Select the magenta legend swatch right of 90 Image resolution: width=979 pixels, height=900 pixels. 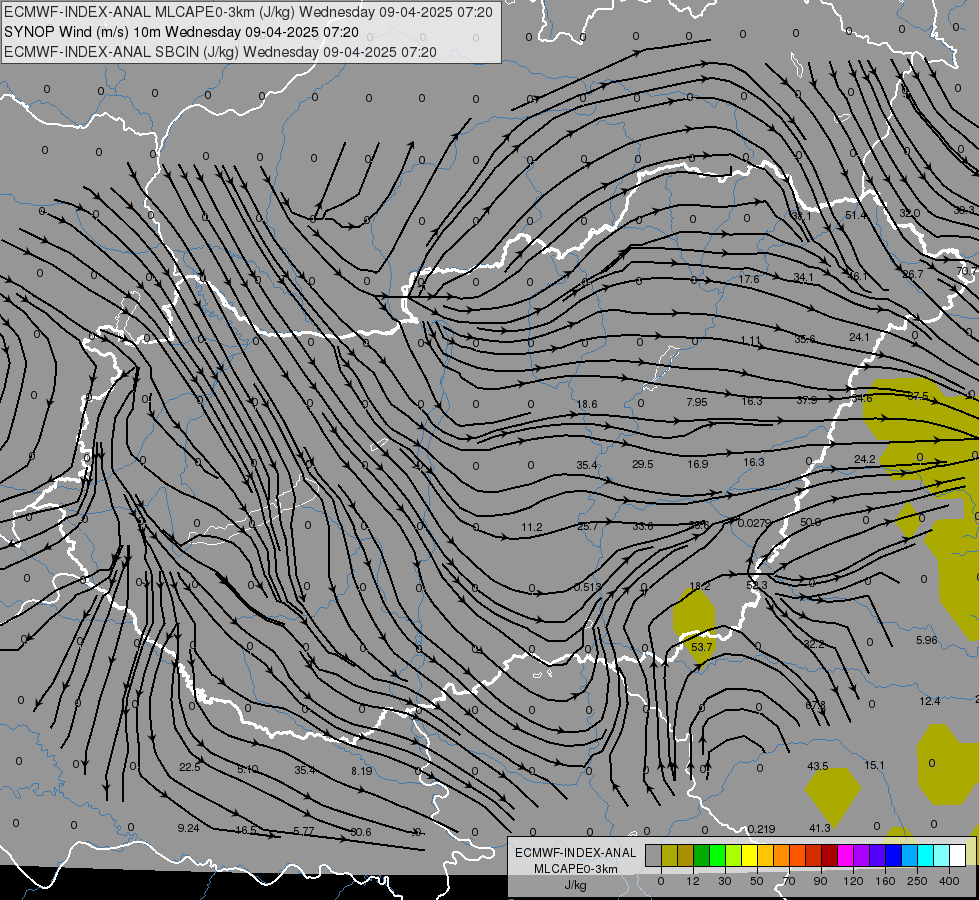[845, 855]
